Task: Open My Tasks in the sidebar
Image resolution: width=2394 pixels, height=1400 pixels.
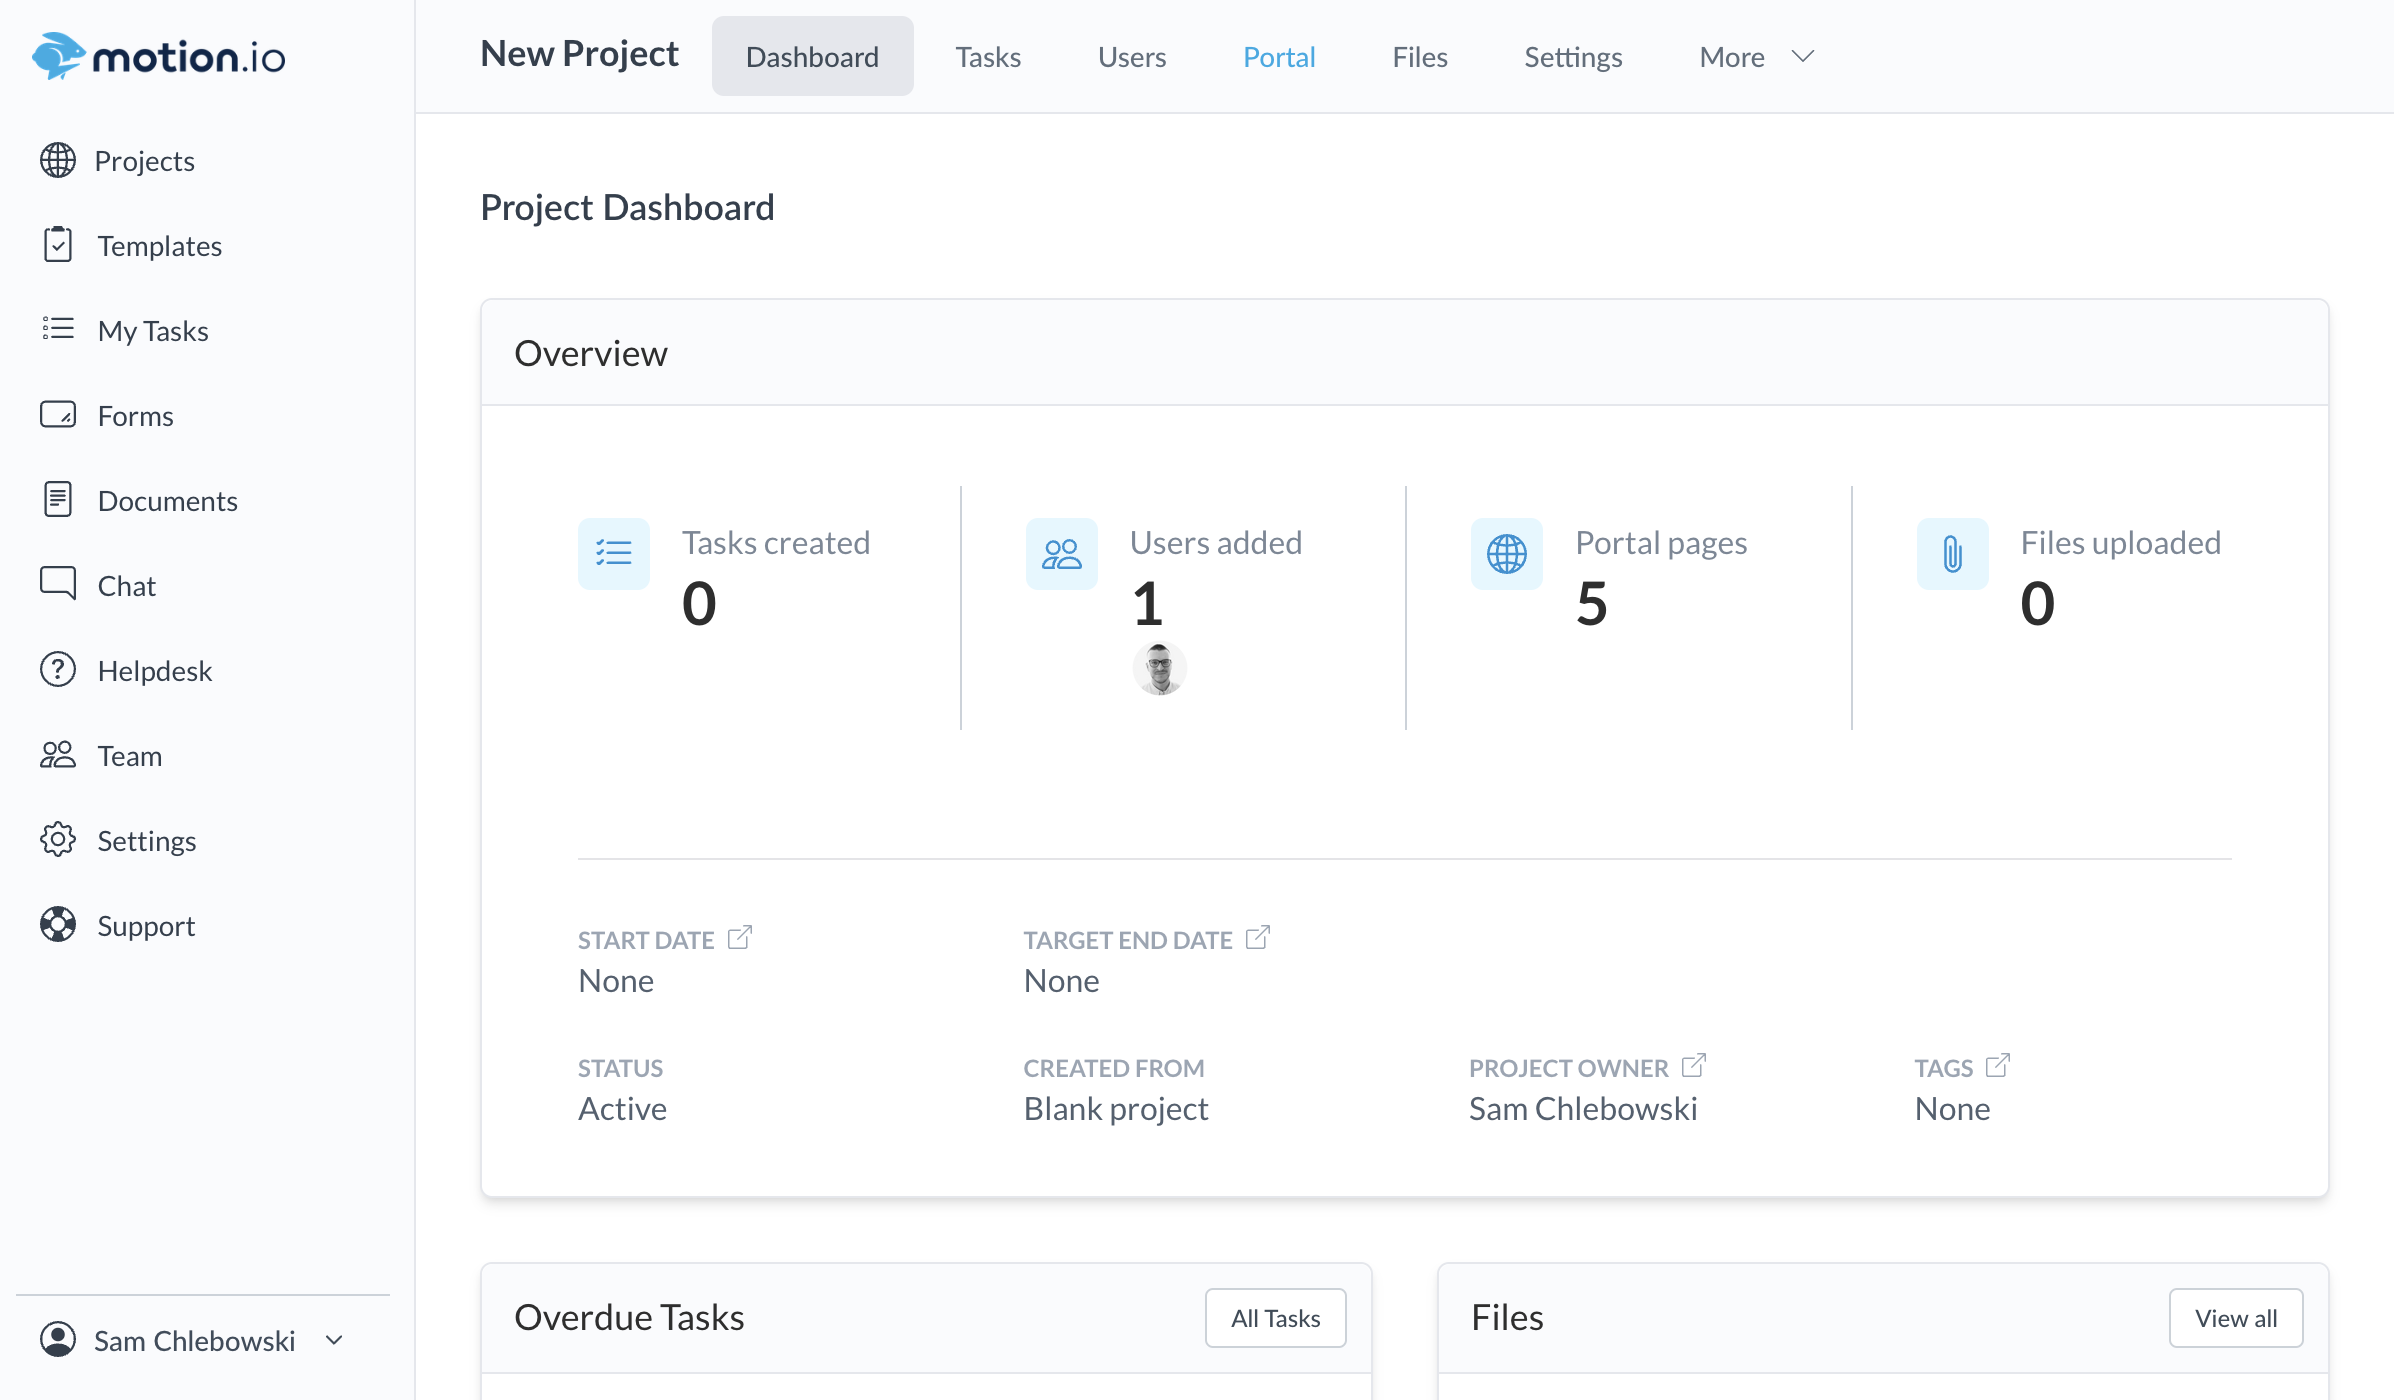Action: coord(153,330)
